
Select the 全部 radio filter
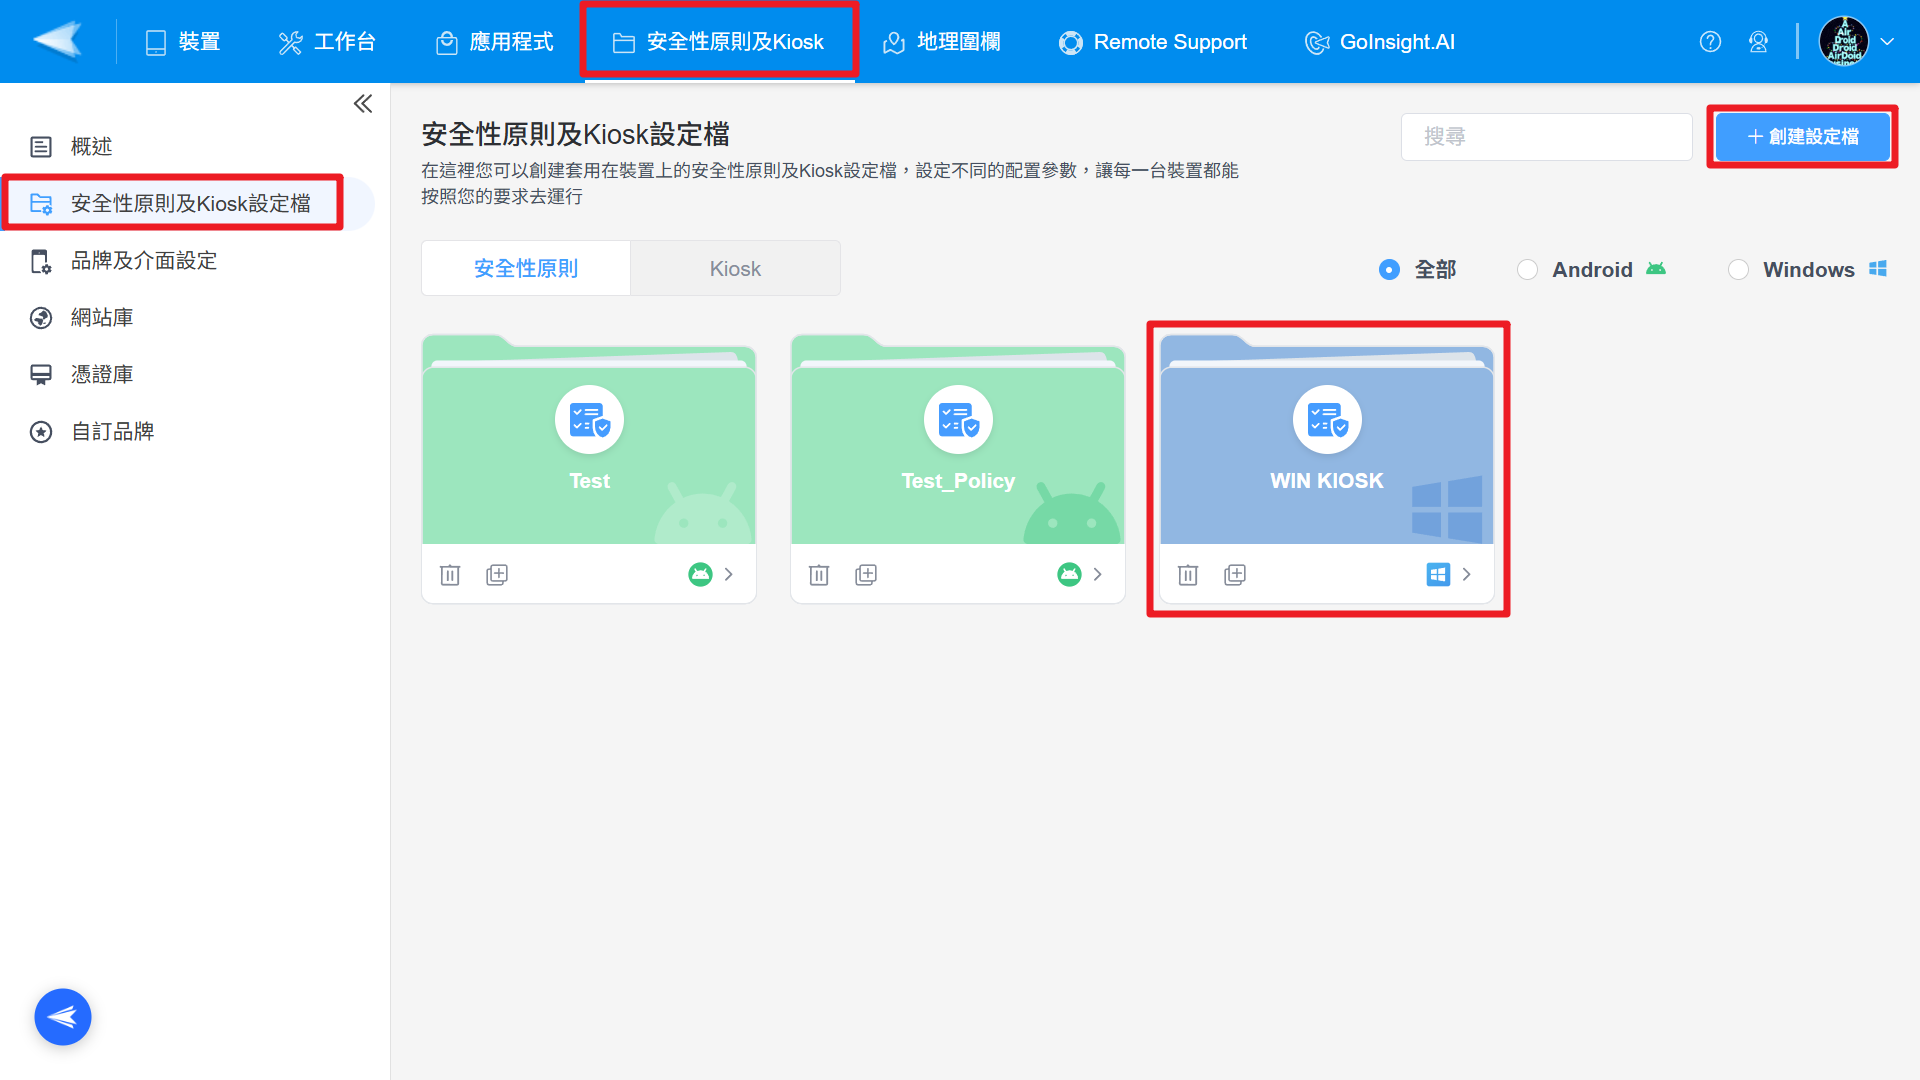tap(1389, 270)
